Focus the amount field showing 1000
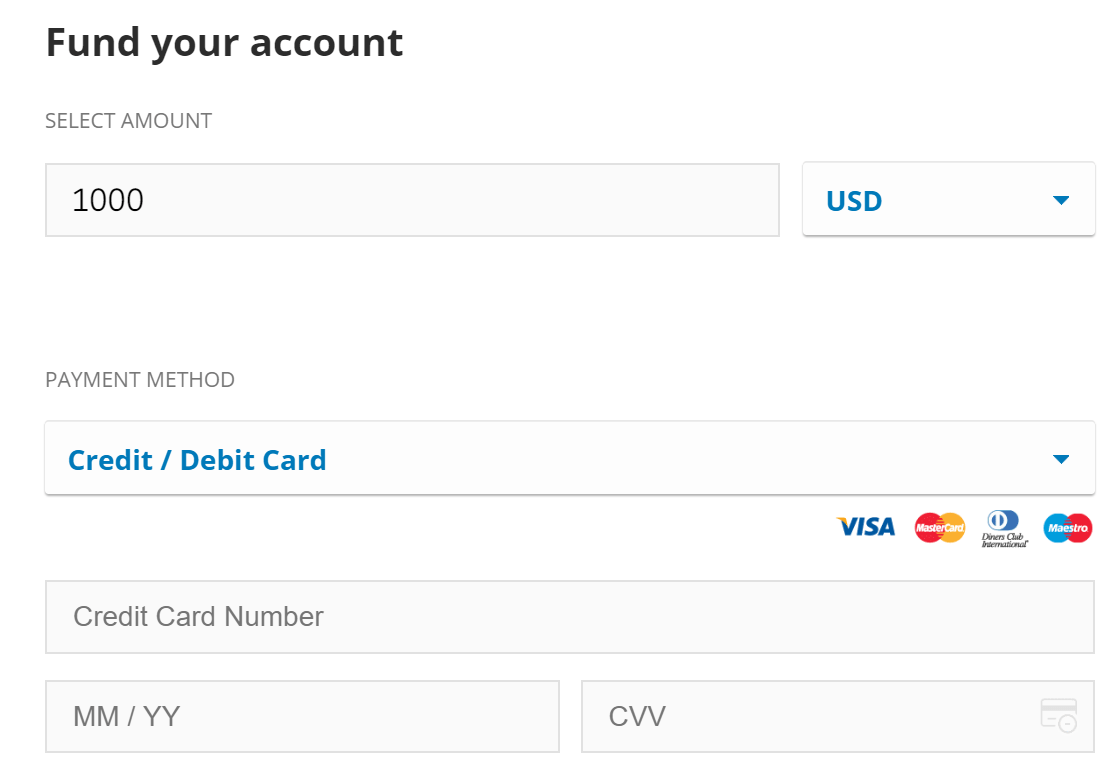Viewport: 1114px width, 777px height. [412, 200]
